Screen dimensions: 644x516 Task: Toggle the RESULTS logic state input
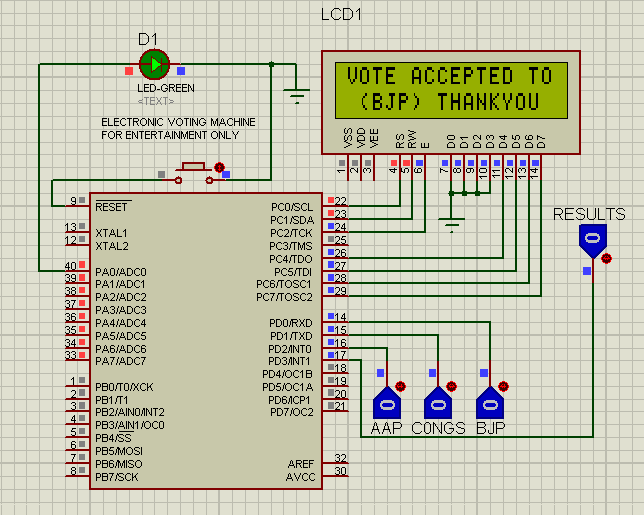click(593, 241)
